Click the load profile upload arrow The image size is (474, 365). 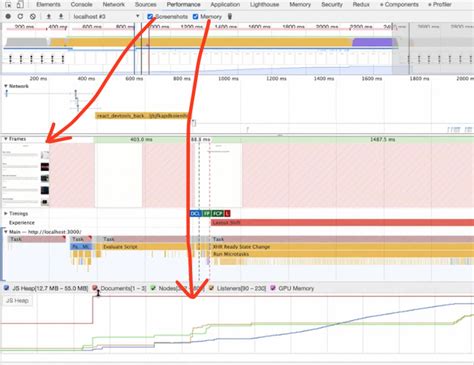click(x=49, y=16)
